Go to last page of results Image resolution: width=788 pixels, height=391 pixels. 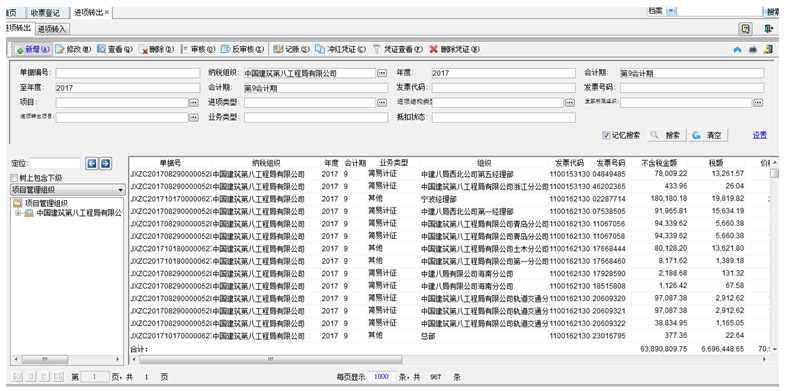coord(58,376)
